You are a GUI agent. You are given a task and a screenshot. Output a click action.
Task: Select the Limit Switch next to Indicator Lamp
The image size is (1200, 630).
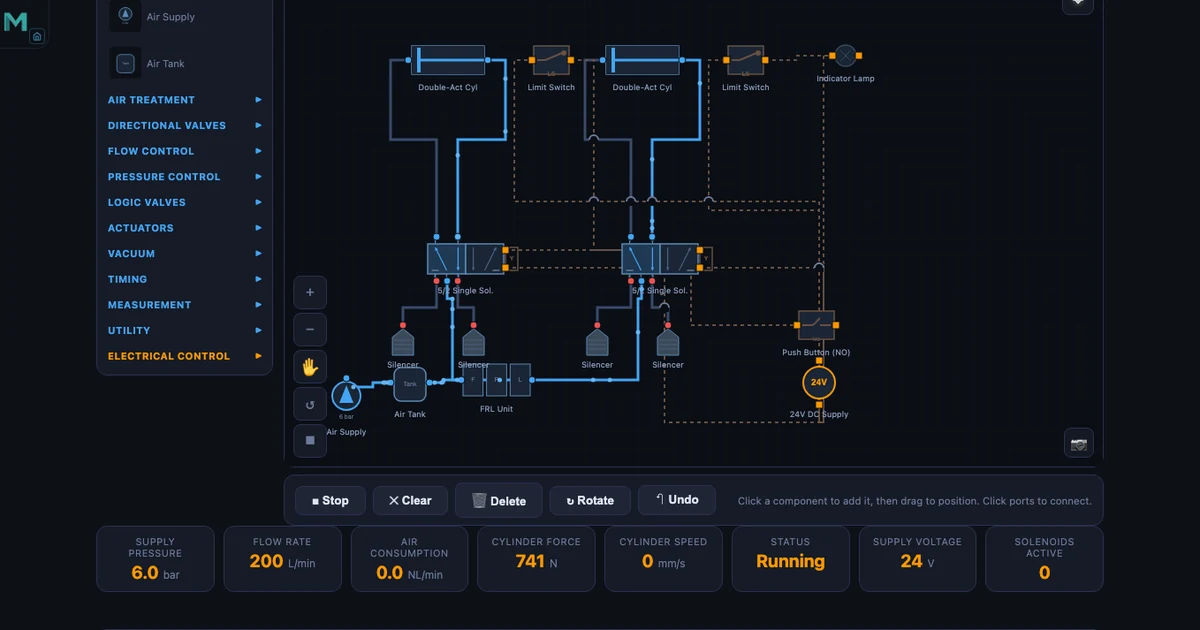click(x=745, y=61)
